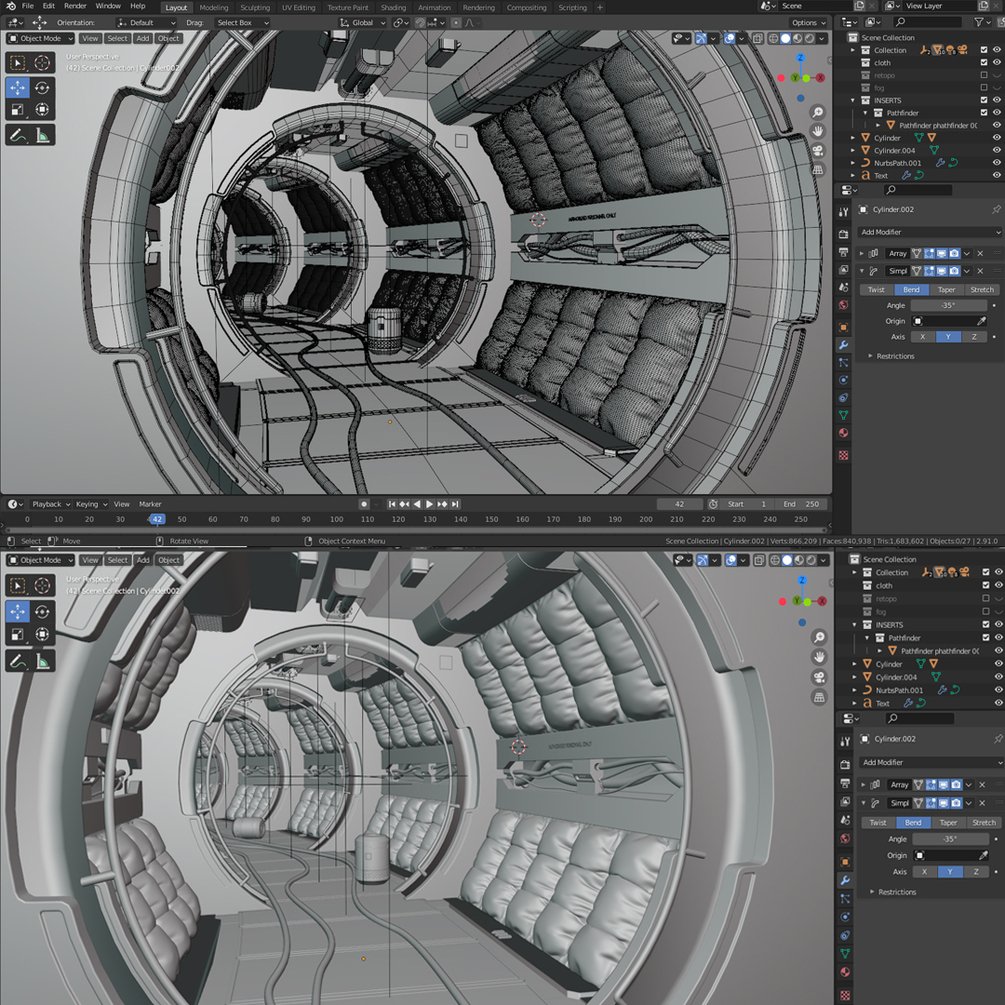This screenshot has height=1005, width=1005.
Task: Open Orientation Default dropdown
Action: click(146, 22)
